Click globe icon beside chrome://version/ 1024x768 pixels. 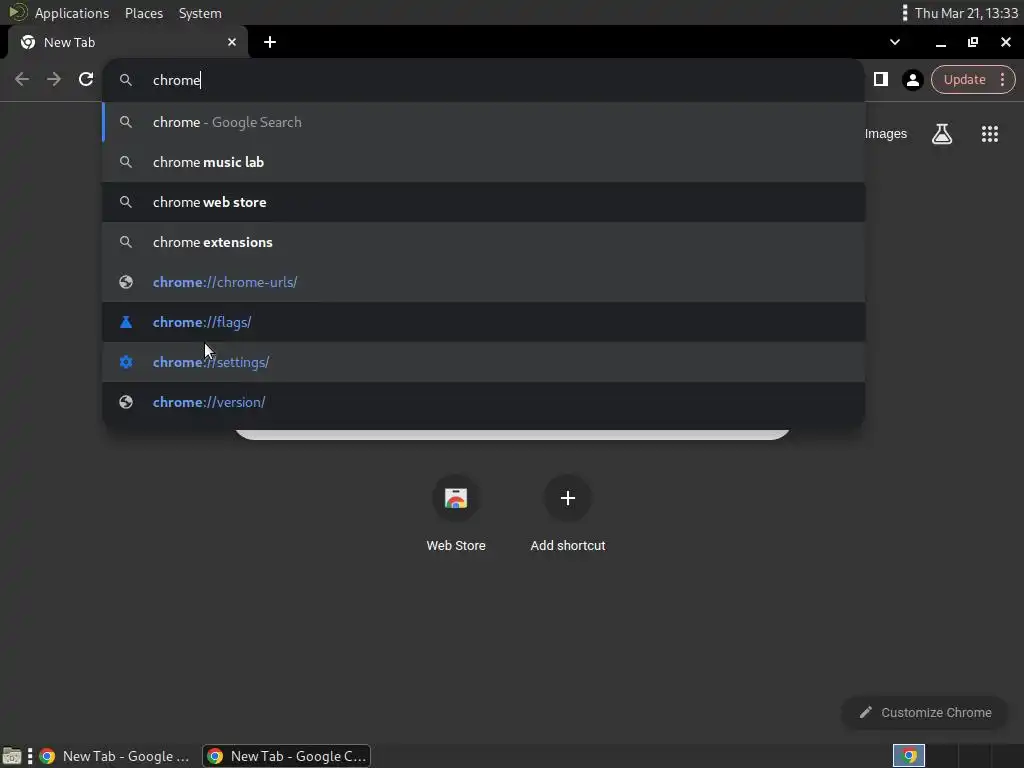tap(126, 402)
